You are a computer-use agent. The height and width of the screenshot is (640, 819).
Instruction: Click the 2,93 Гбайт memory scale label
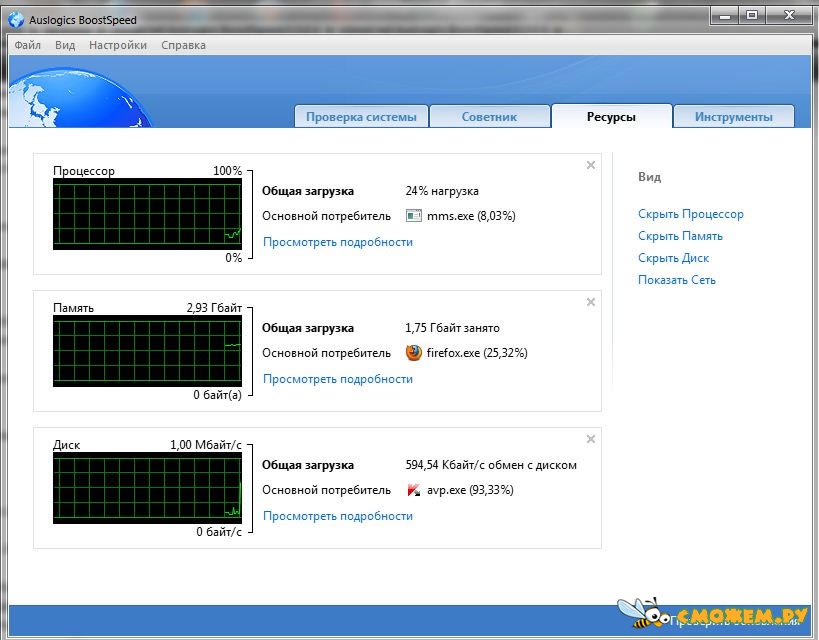point(214,308)
